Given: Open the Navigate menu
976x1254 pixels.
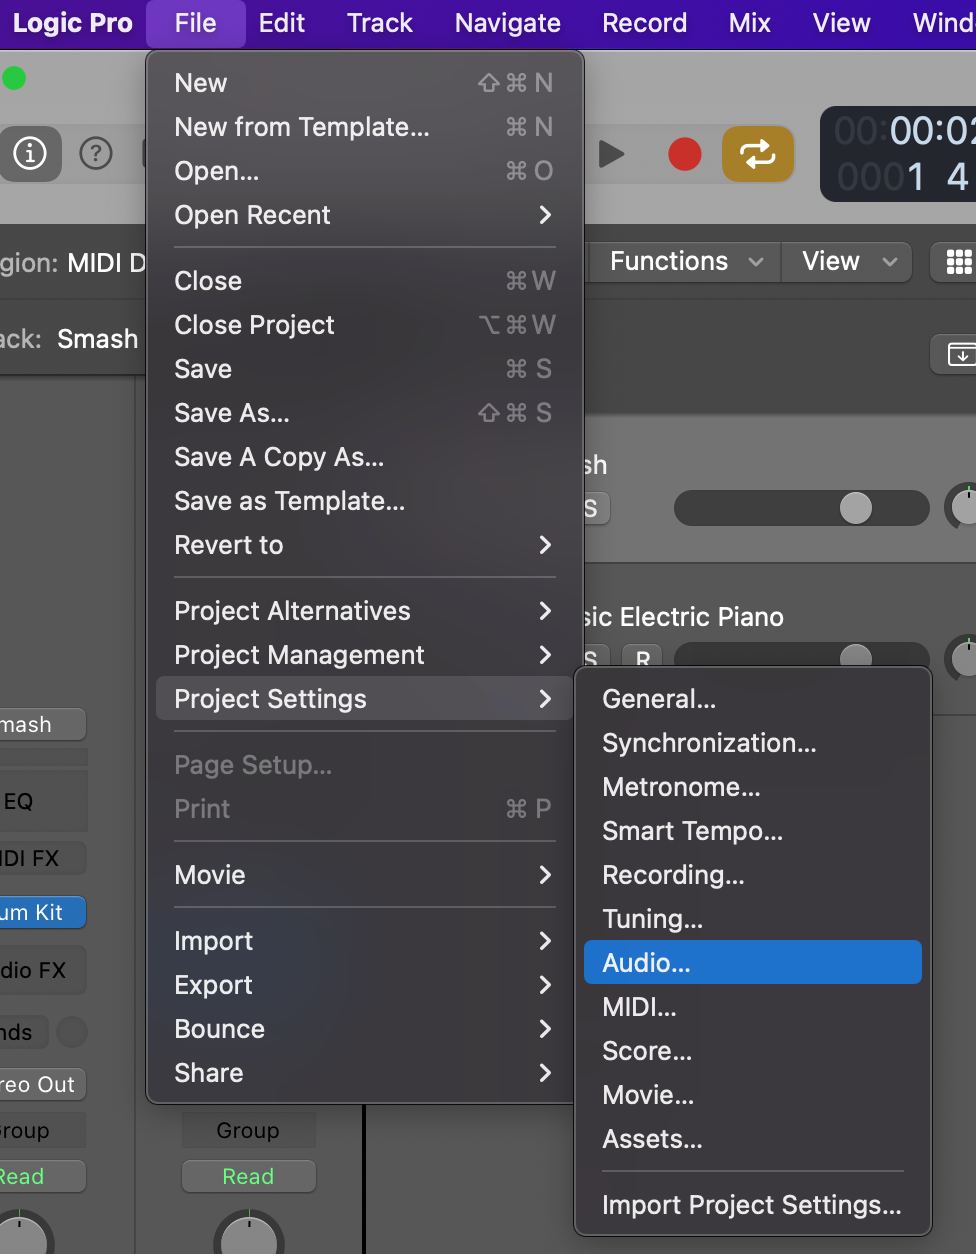Looking at the screenshot, I should click(x=508, y=23).
